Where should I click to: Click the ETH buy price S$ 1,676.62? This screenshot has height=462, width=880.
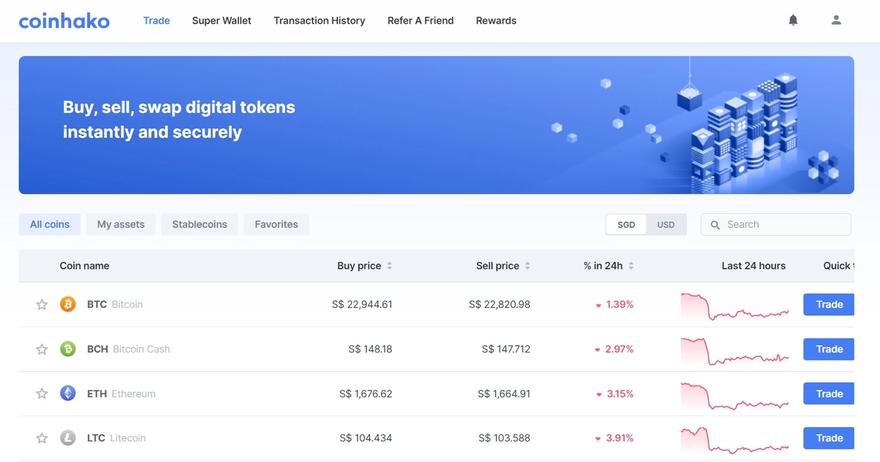[366, 394]
